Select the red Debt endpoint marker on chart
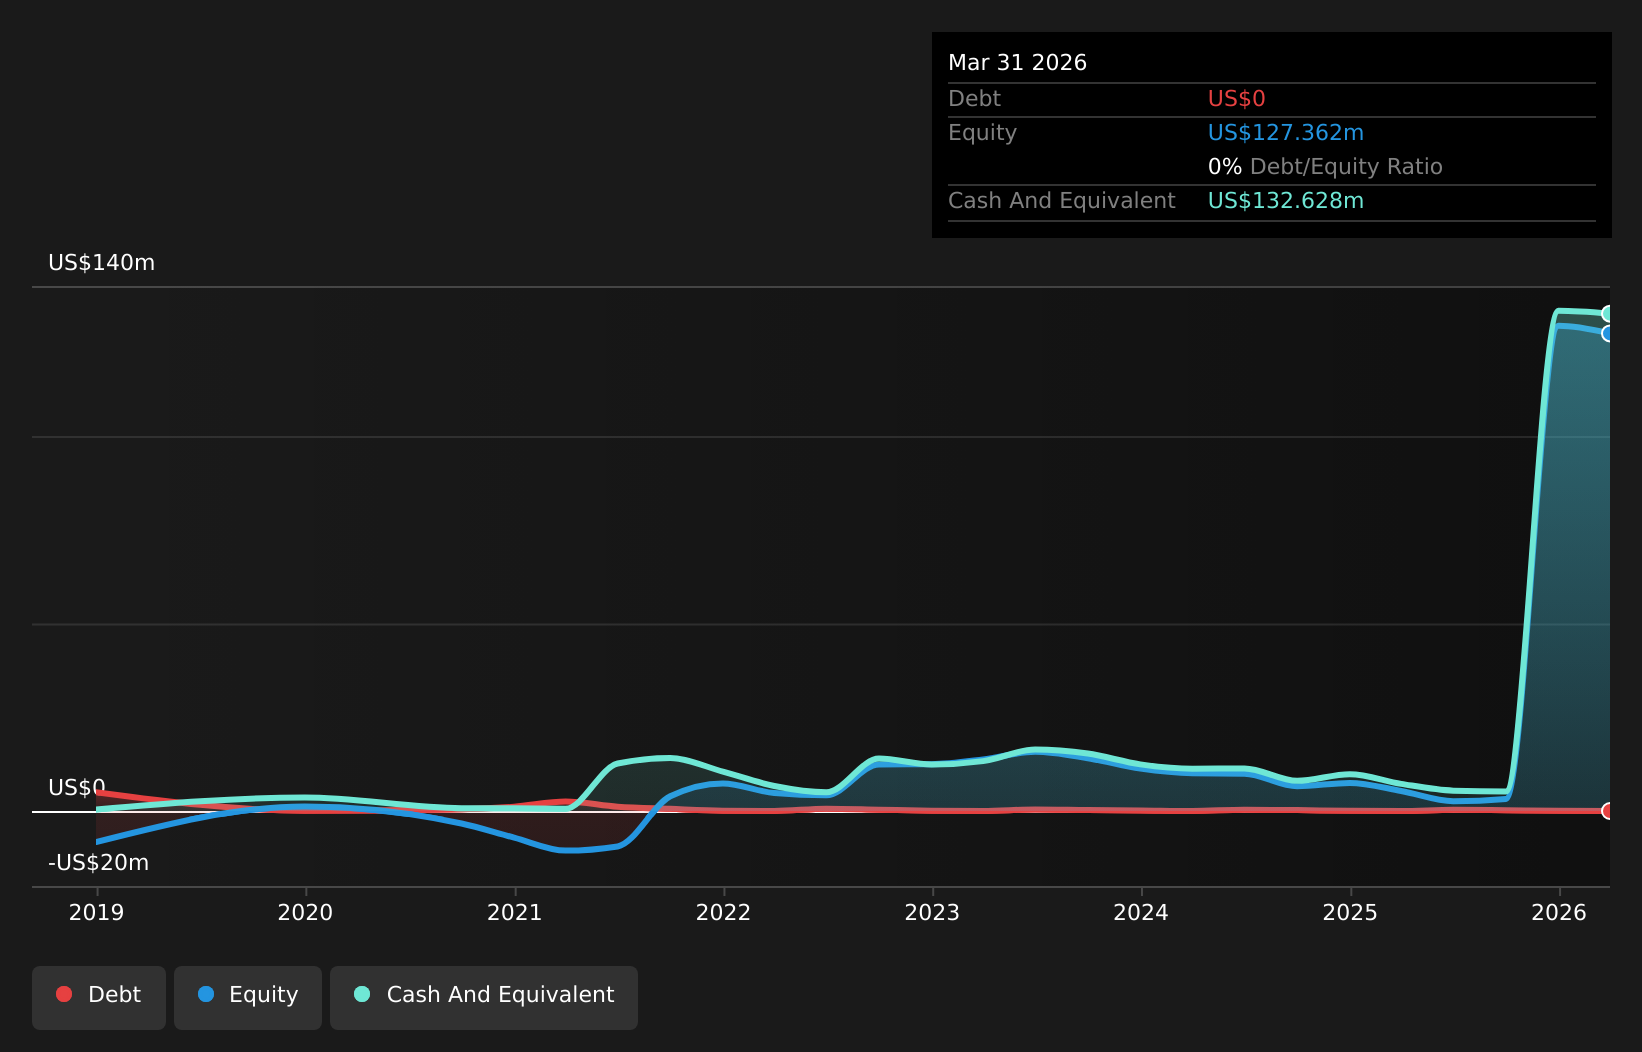 coord(1608,811)
